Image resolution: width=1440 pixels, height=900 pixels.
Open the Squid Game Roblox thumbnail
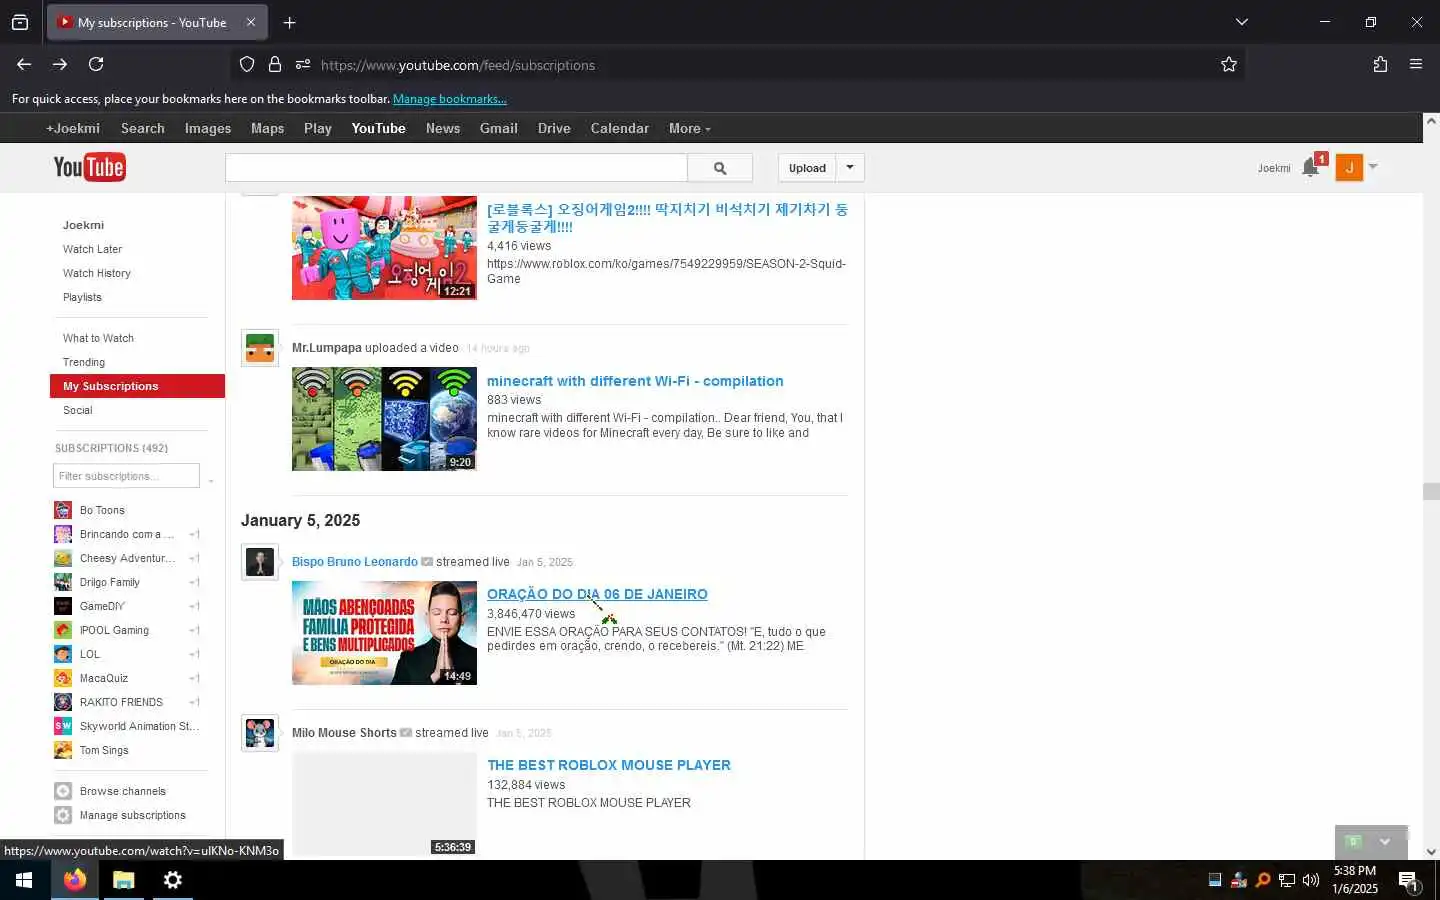(384, 248)
